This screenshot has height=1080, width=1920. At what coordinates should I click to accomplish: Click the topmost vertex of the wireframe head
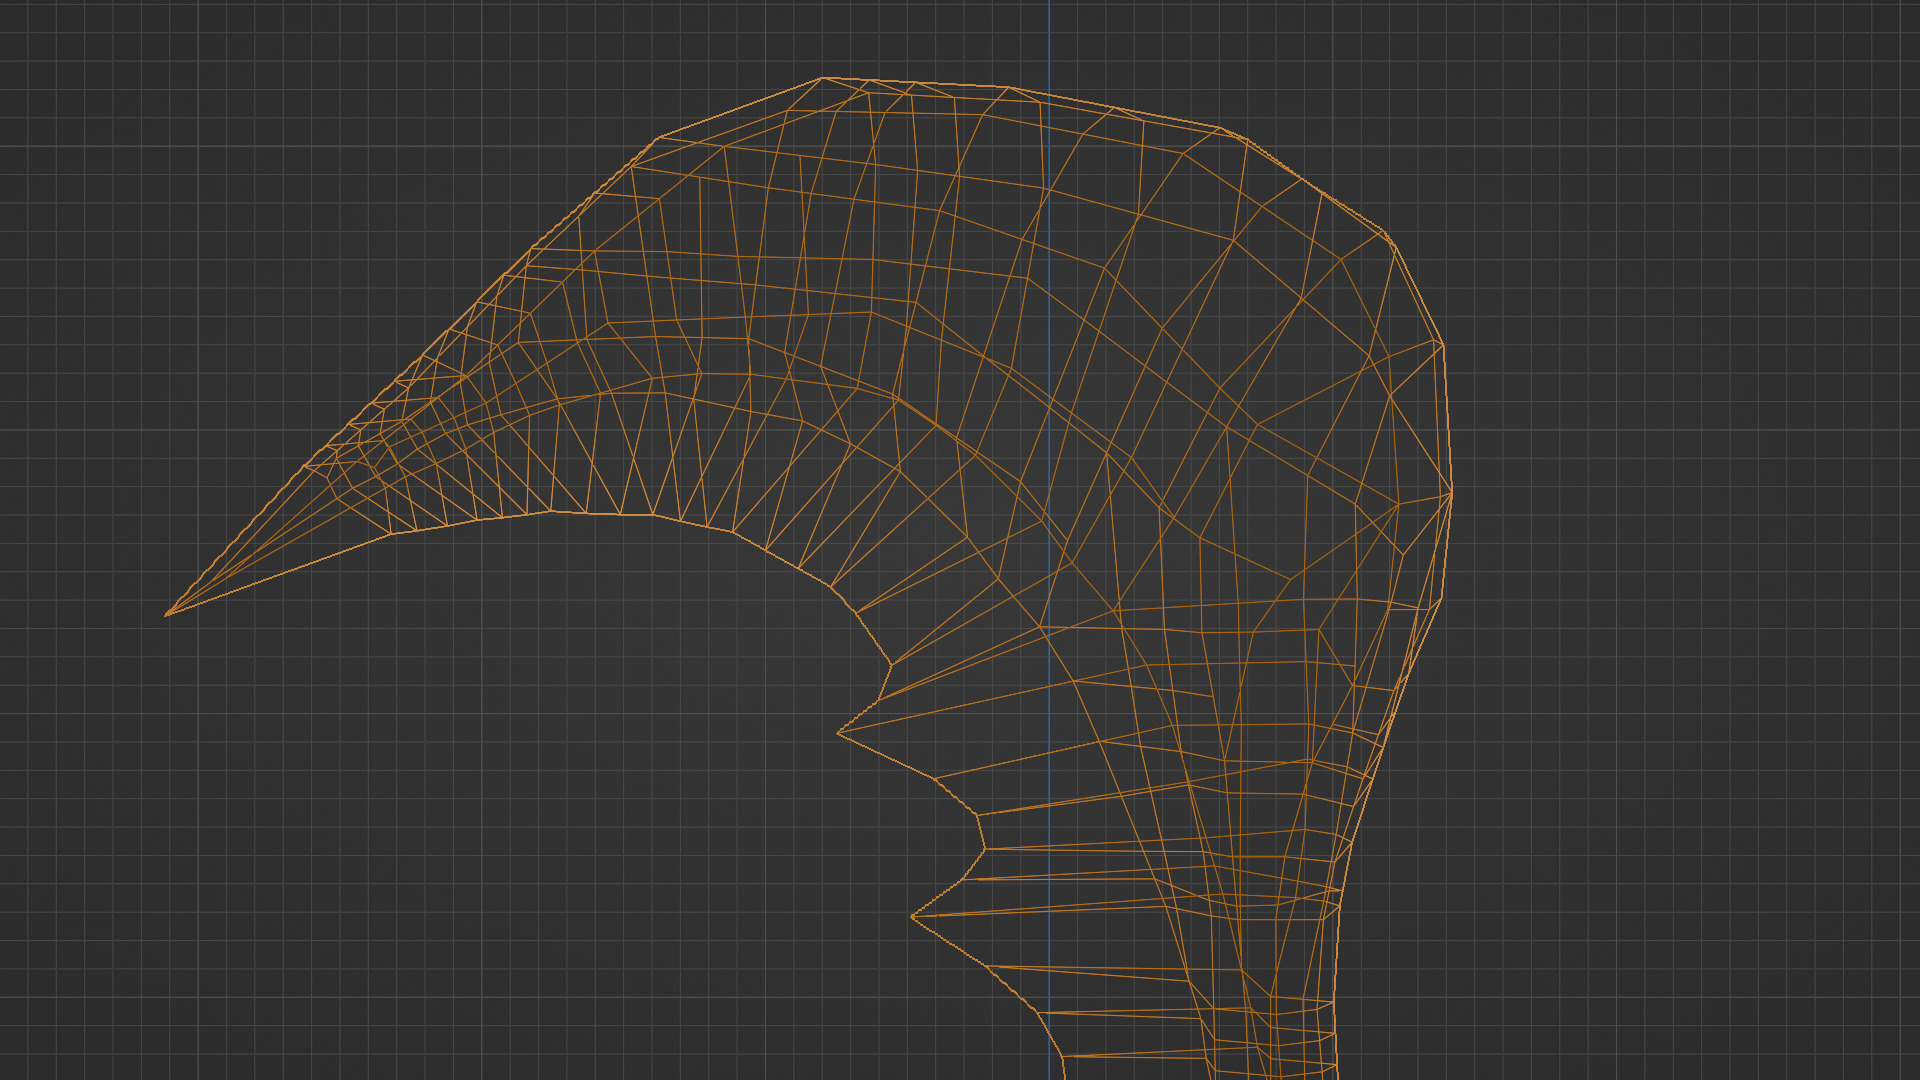(x=822, y=78)
